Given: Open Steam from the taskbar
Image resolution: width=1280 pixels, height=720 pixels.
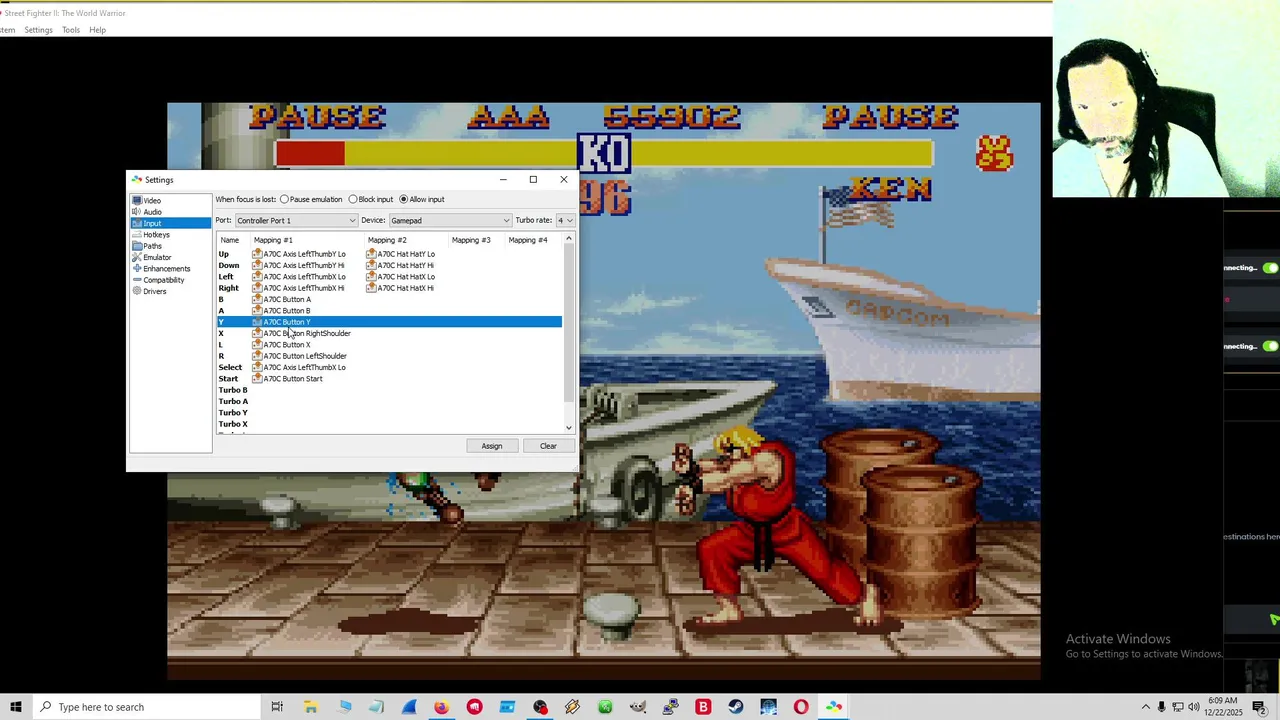Looking at the screenshot, I should 736,707.
